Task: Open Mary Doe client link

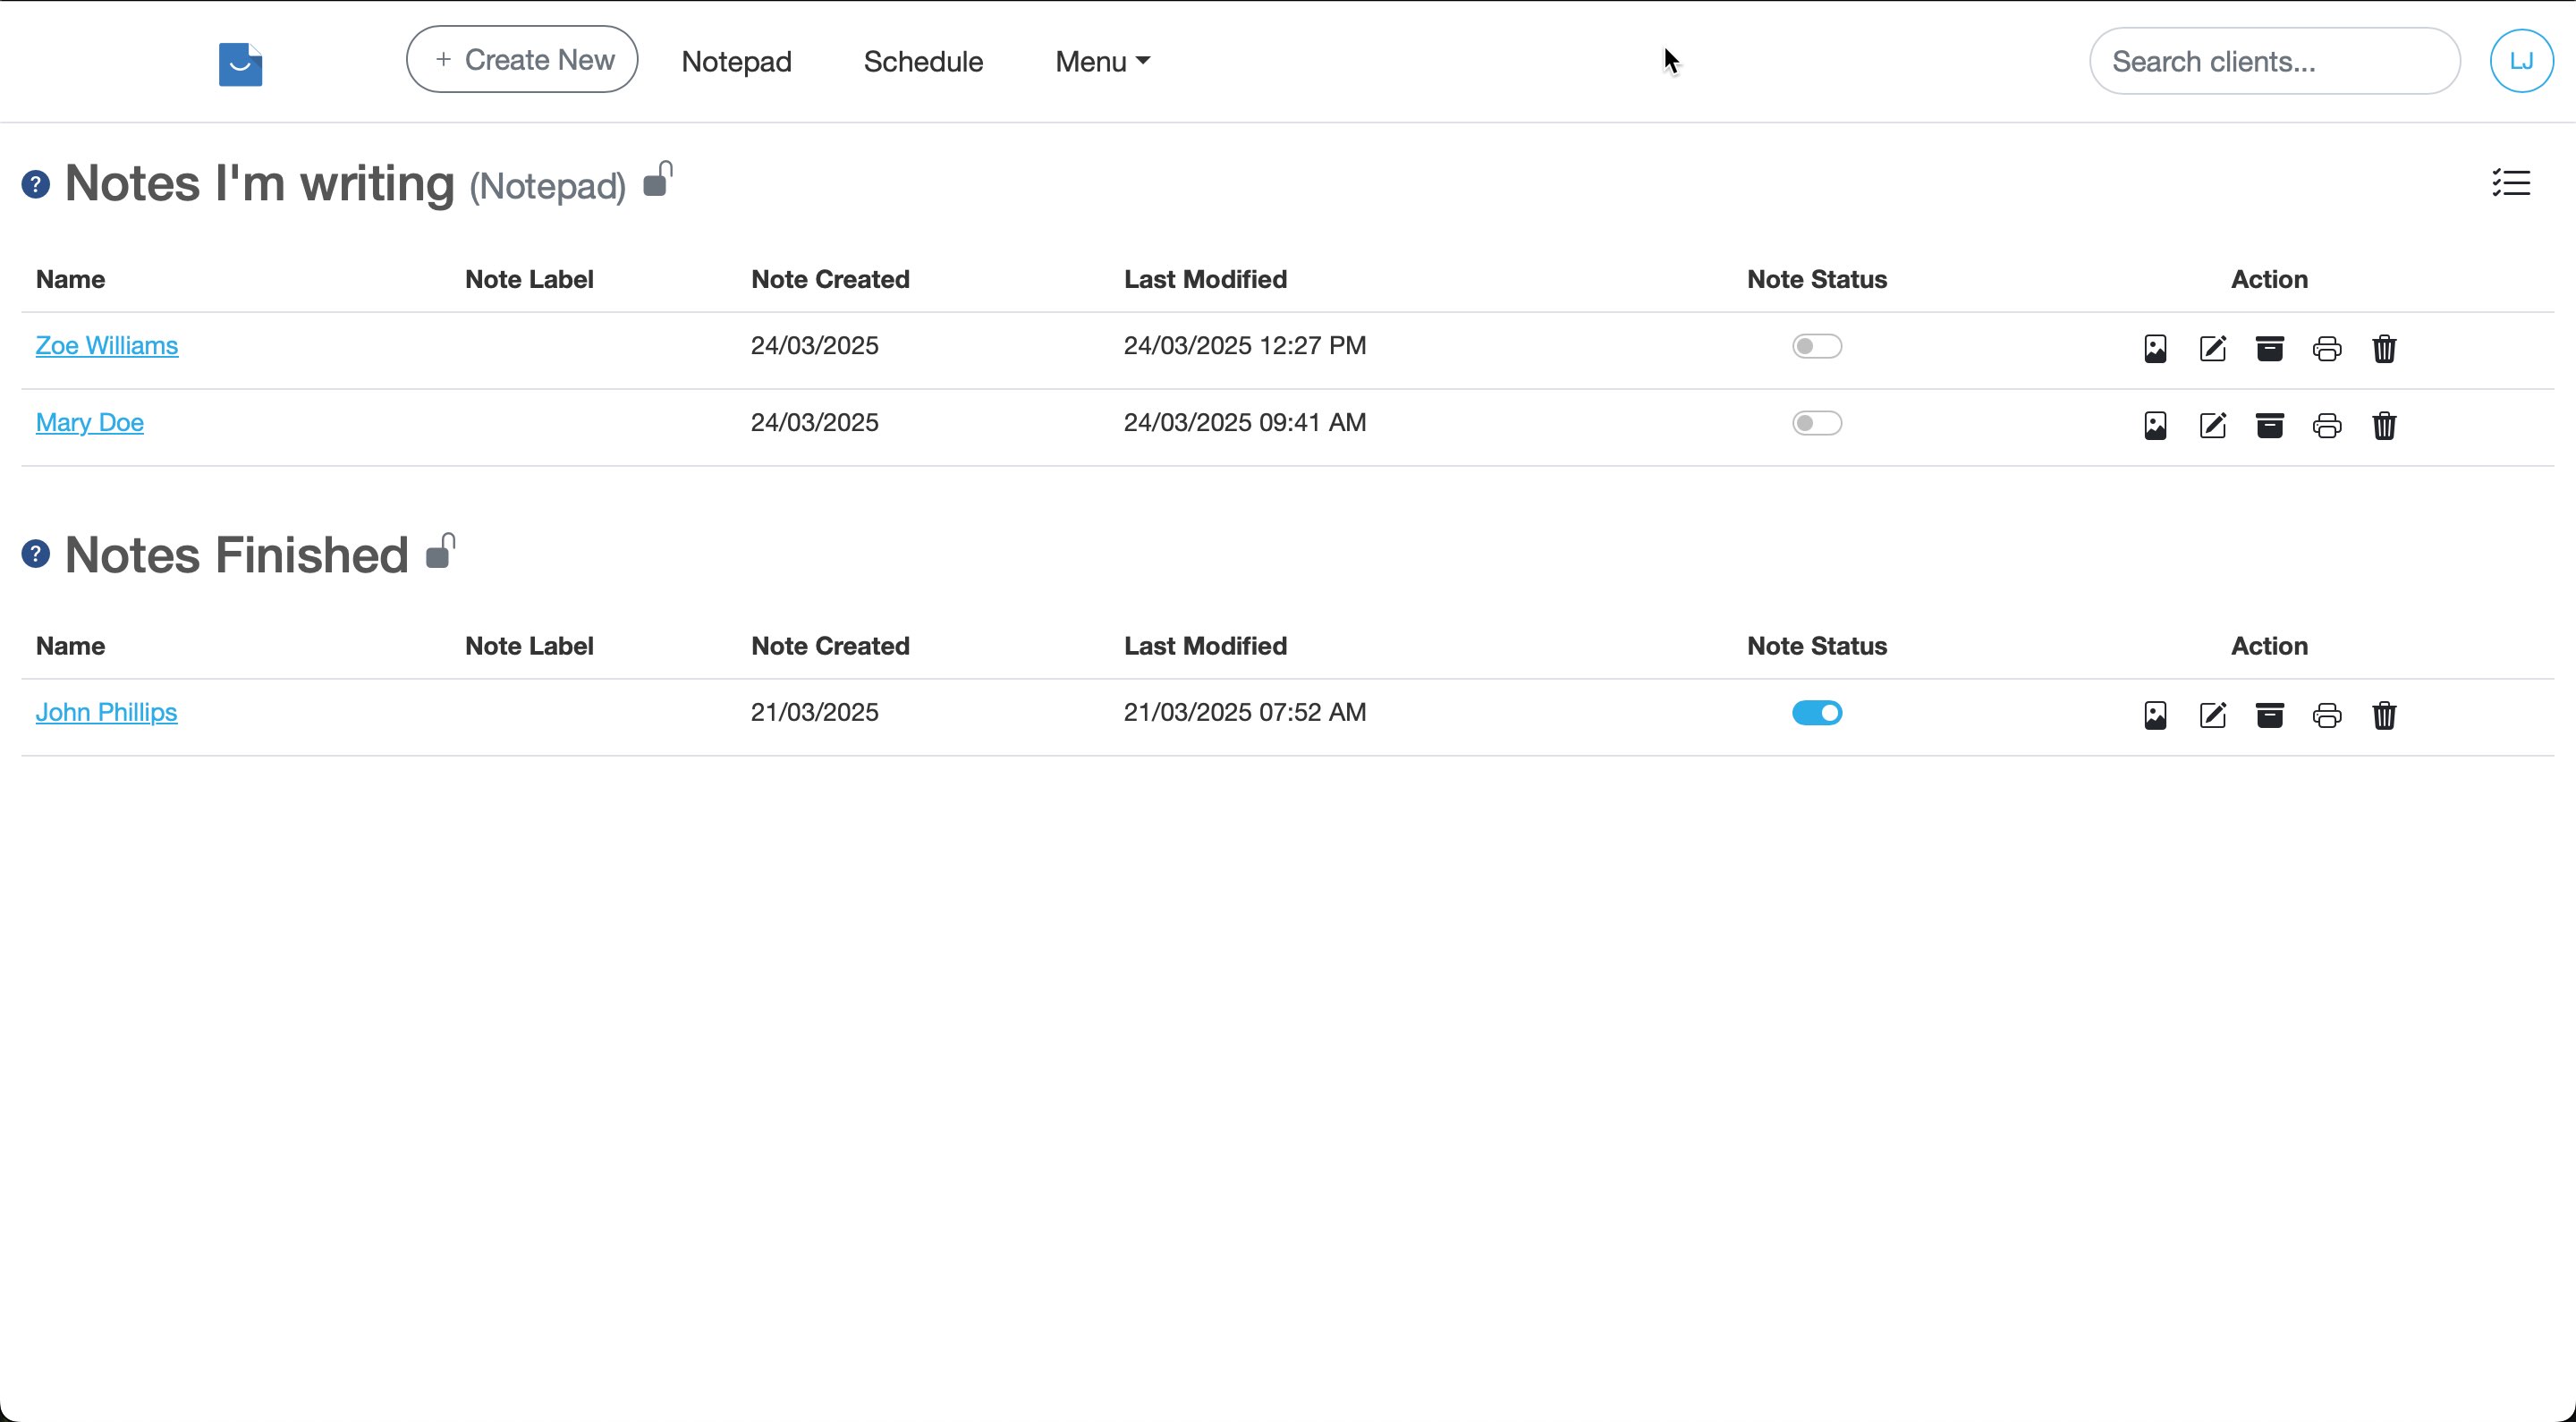Action: coord(90,422)
